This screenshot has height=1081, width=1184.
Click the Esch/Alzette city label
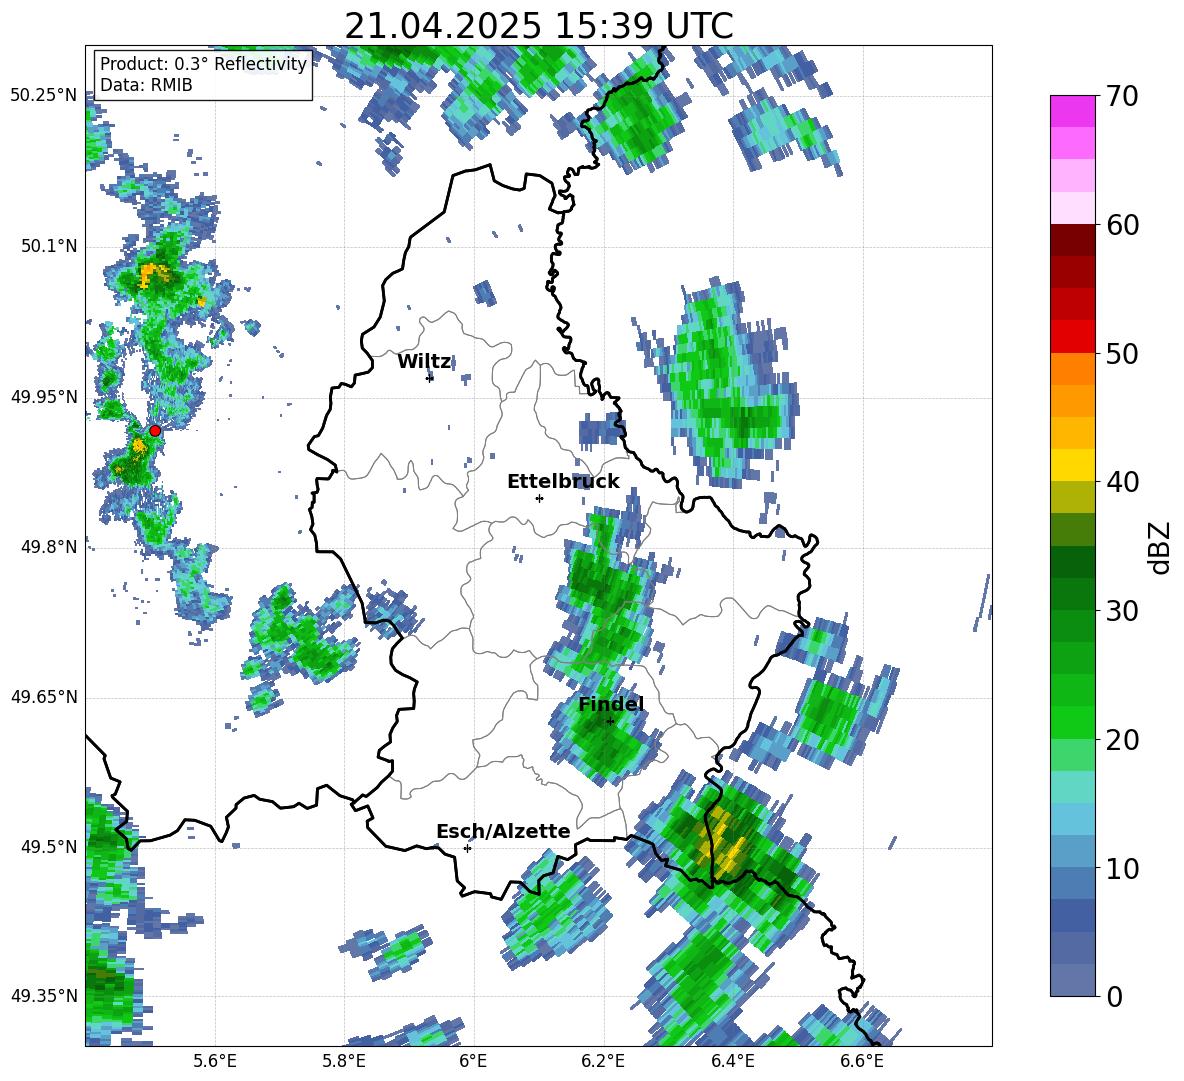point(504,831)
